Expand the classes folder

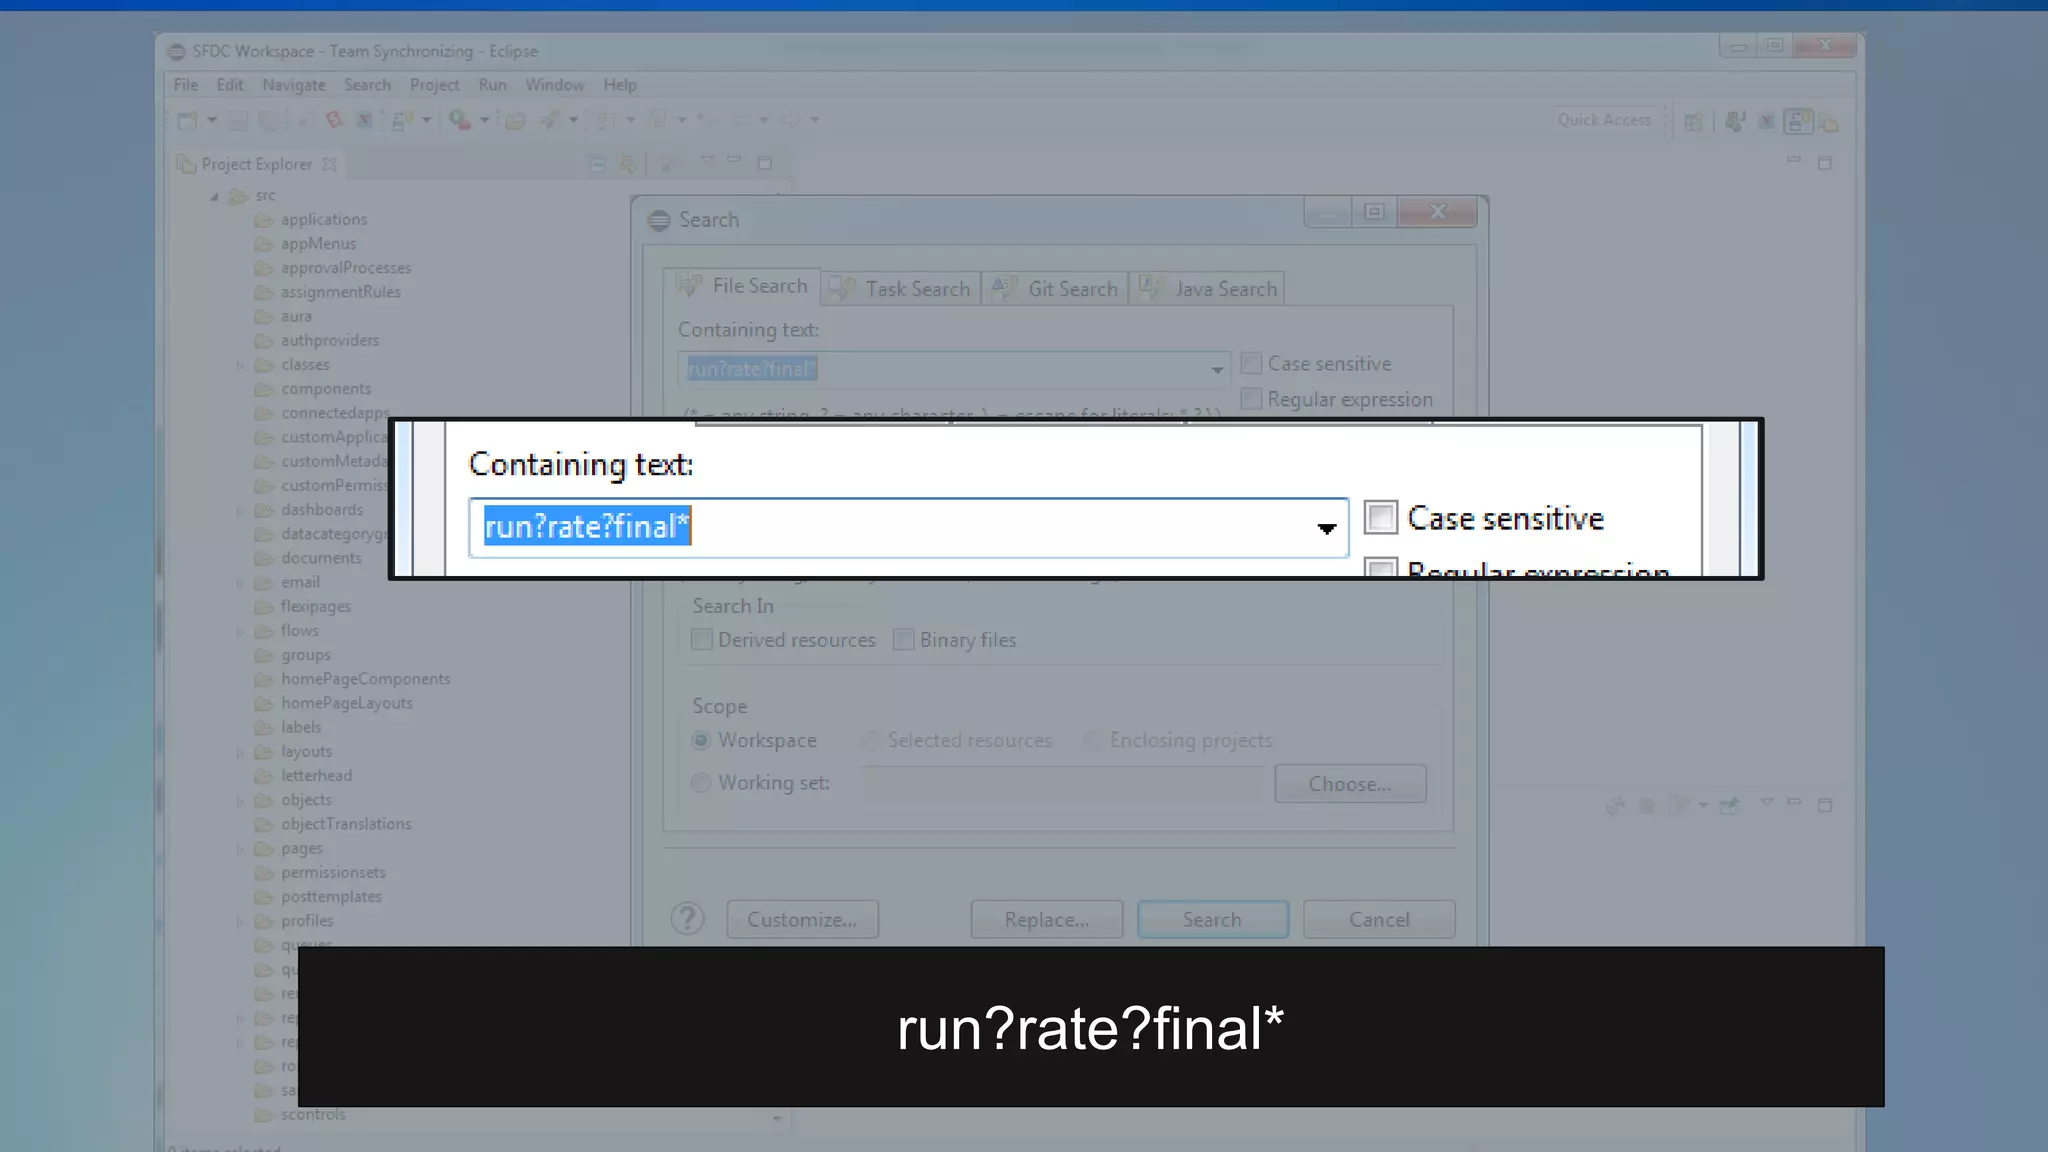point(239,365)
